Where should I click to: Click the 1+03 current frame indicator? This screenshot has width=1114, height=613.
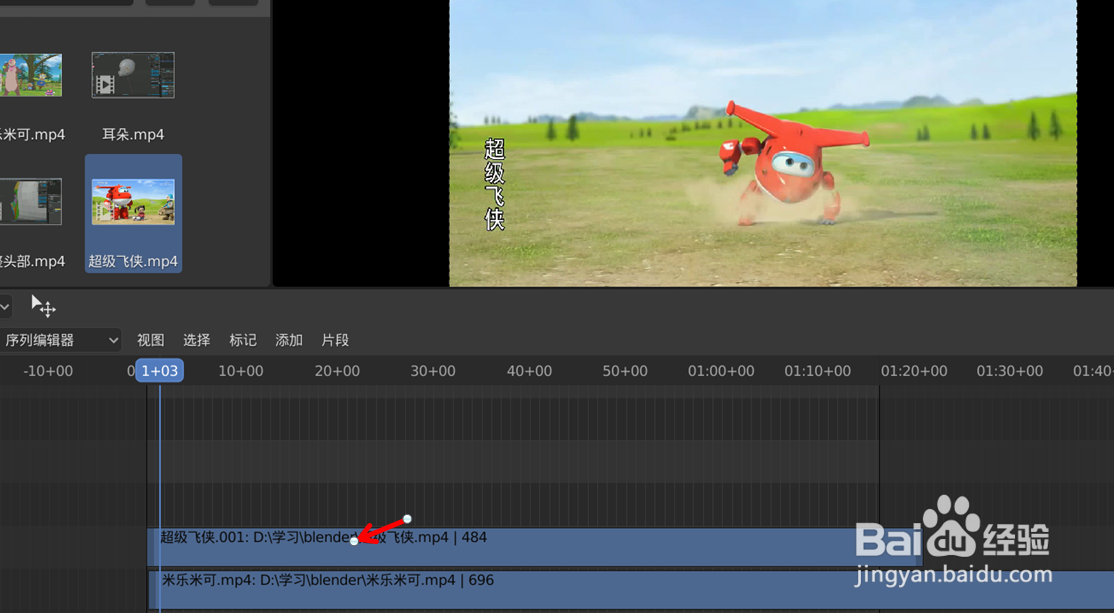click(160, 371)
